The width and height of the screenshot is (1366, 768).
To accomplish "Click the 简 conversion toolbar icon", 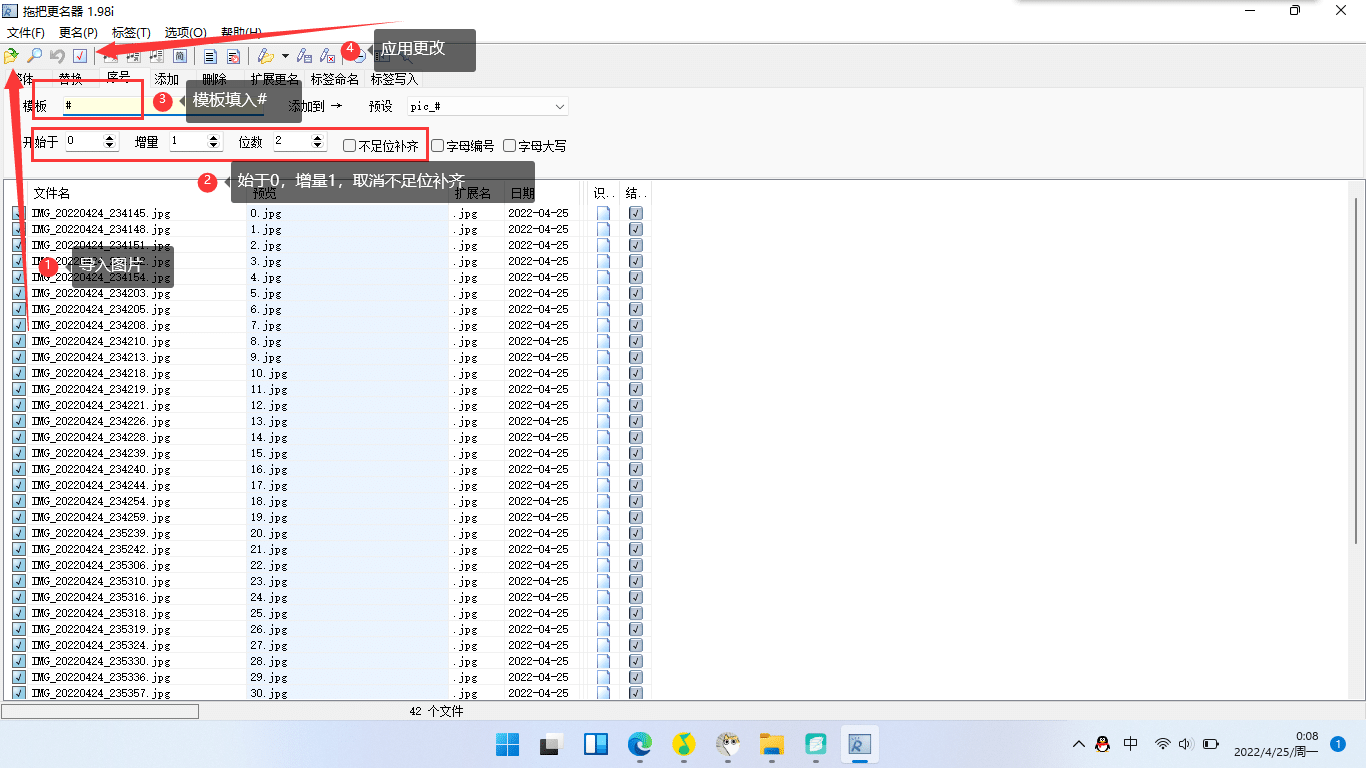I will point(180,56).
